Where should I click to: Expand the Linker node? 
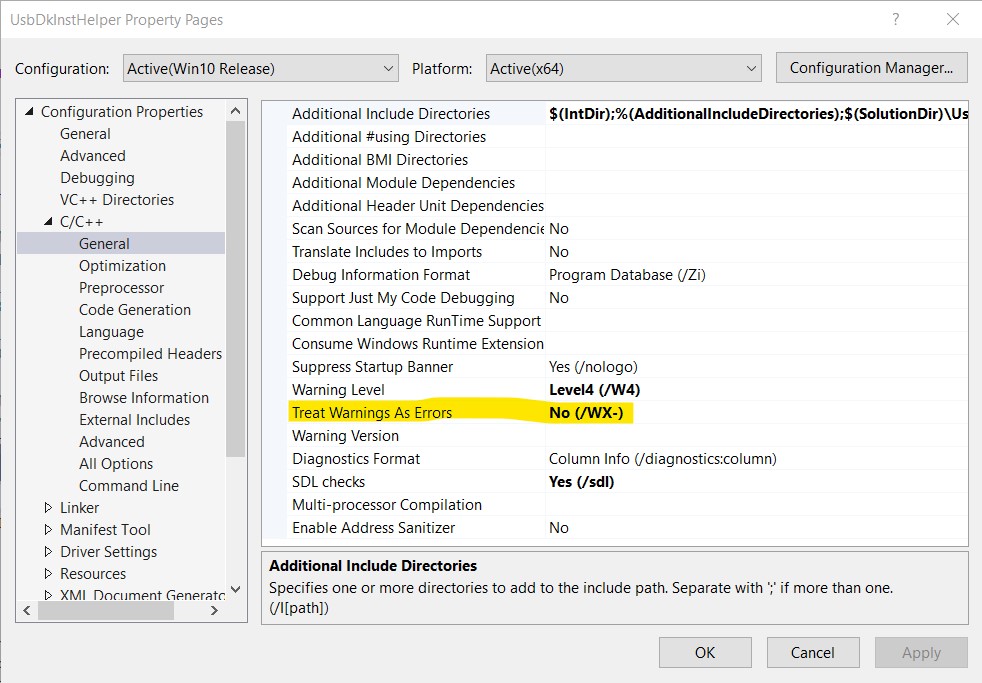click(47, 507)
